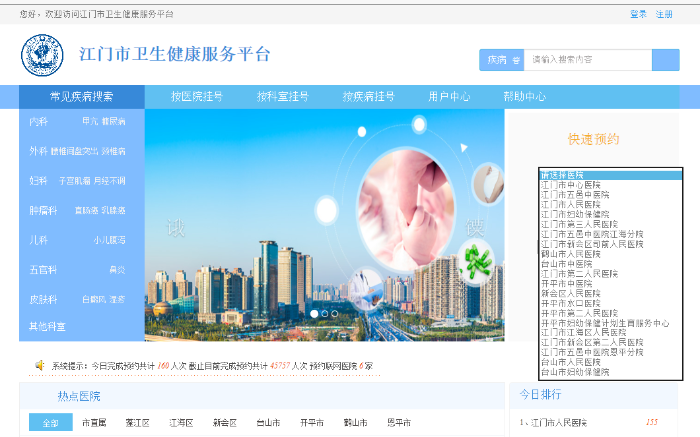Screen dimensions: 700x437
Task: Go to 按疾病挂号 in navigation bar
Action: [x=368, y=96]
